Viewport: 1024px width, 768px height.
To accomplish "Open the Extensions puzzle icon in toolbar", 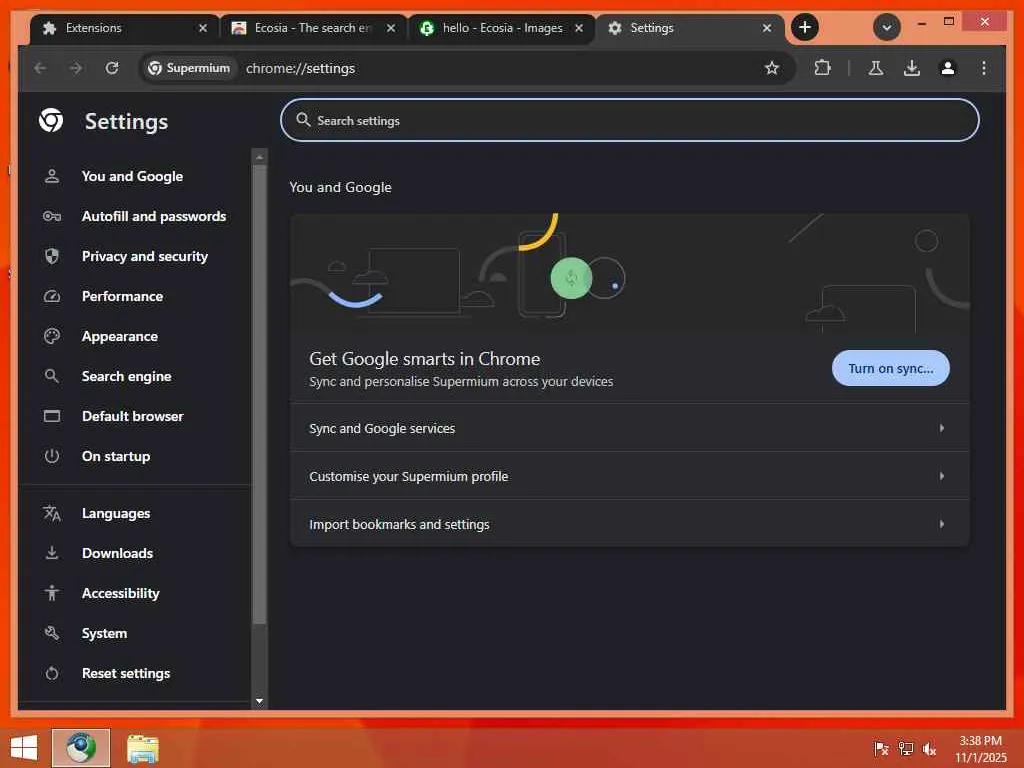I will click(x=822, y=68).
